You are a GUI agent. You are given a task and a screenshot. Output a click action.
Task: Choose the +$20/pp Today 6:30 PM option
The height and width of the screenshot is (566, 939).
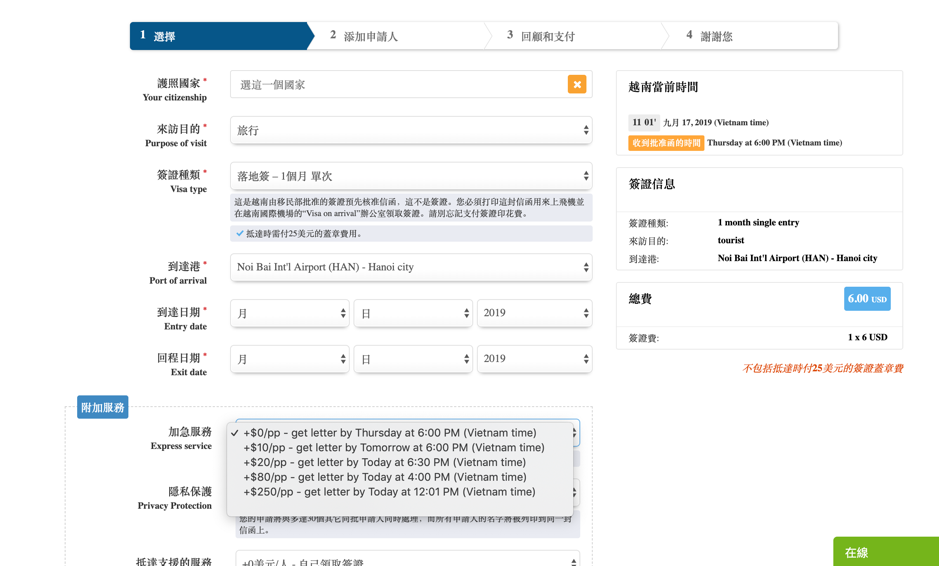(x=384, y=462)
